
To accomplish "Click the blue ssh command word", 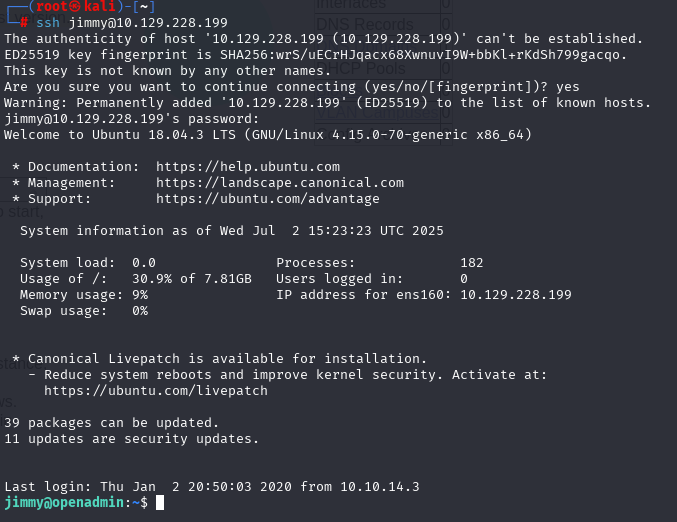I will (48, 22).
